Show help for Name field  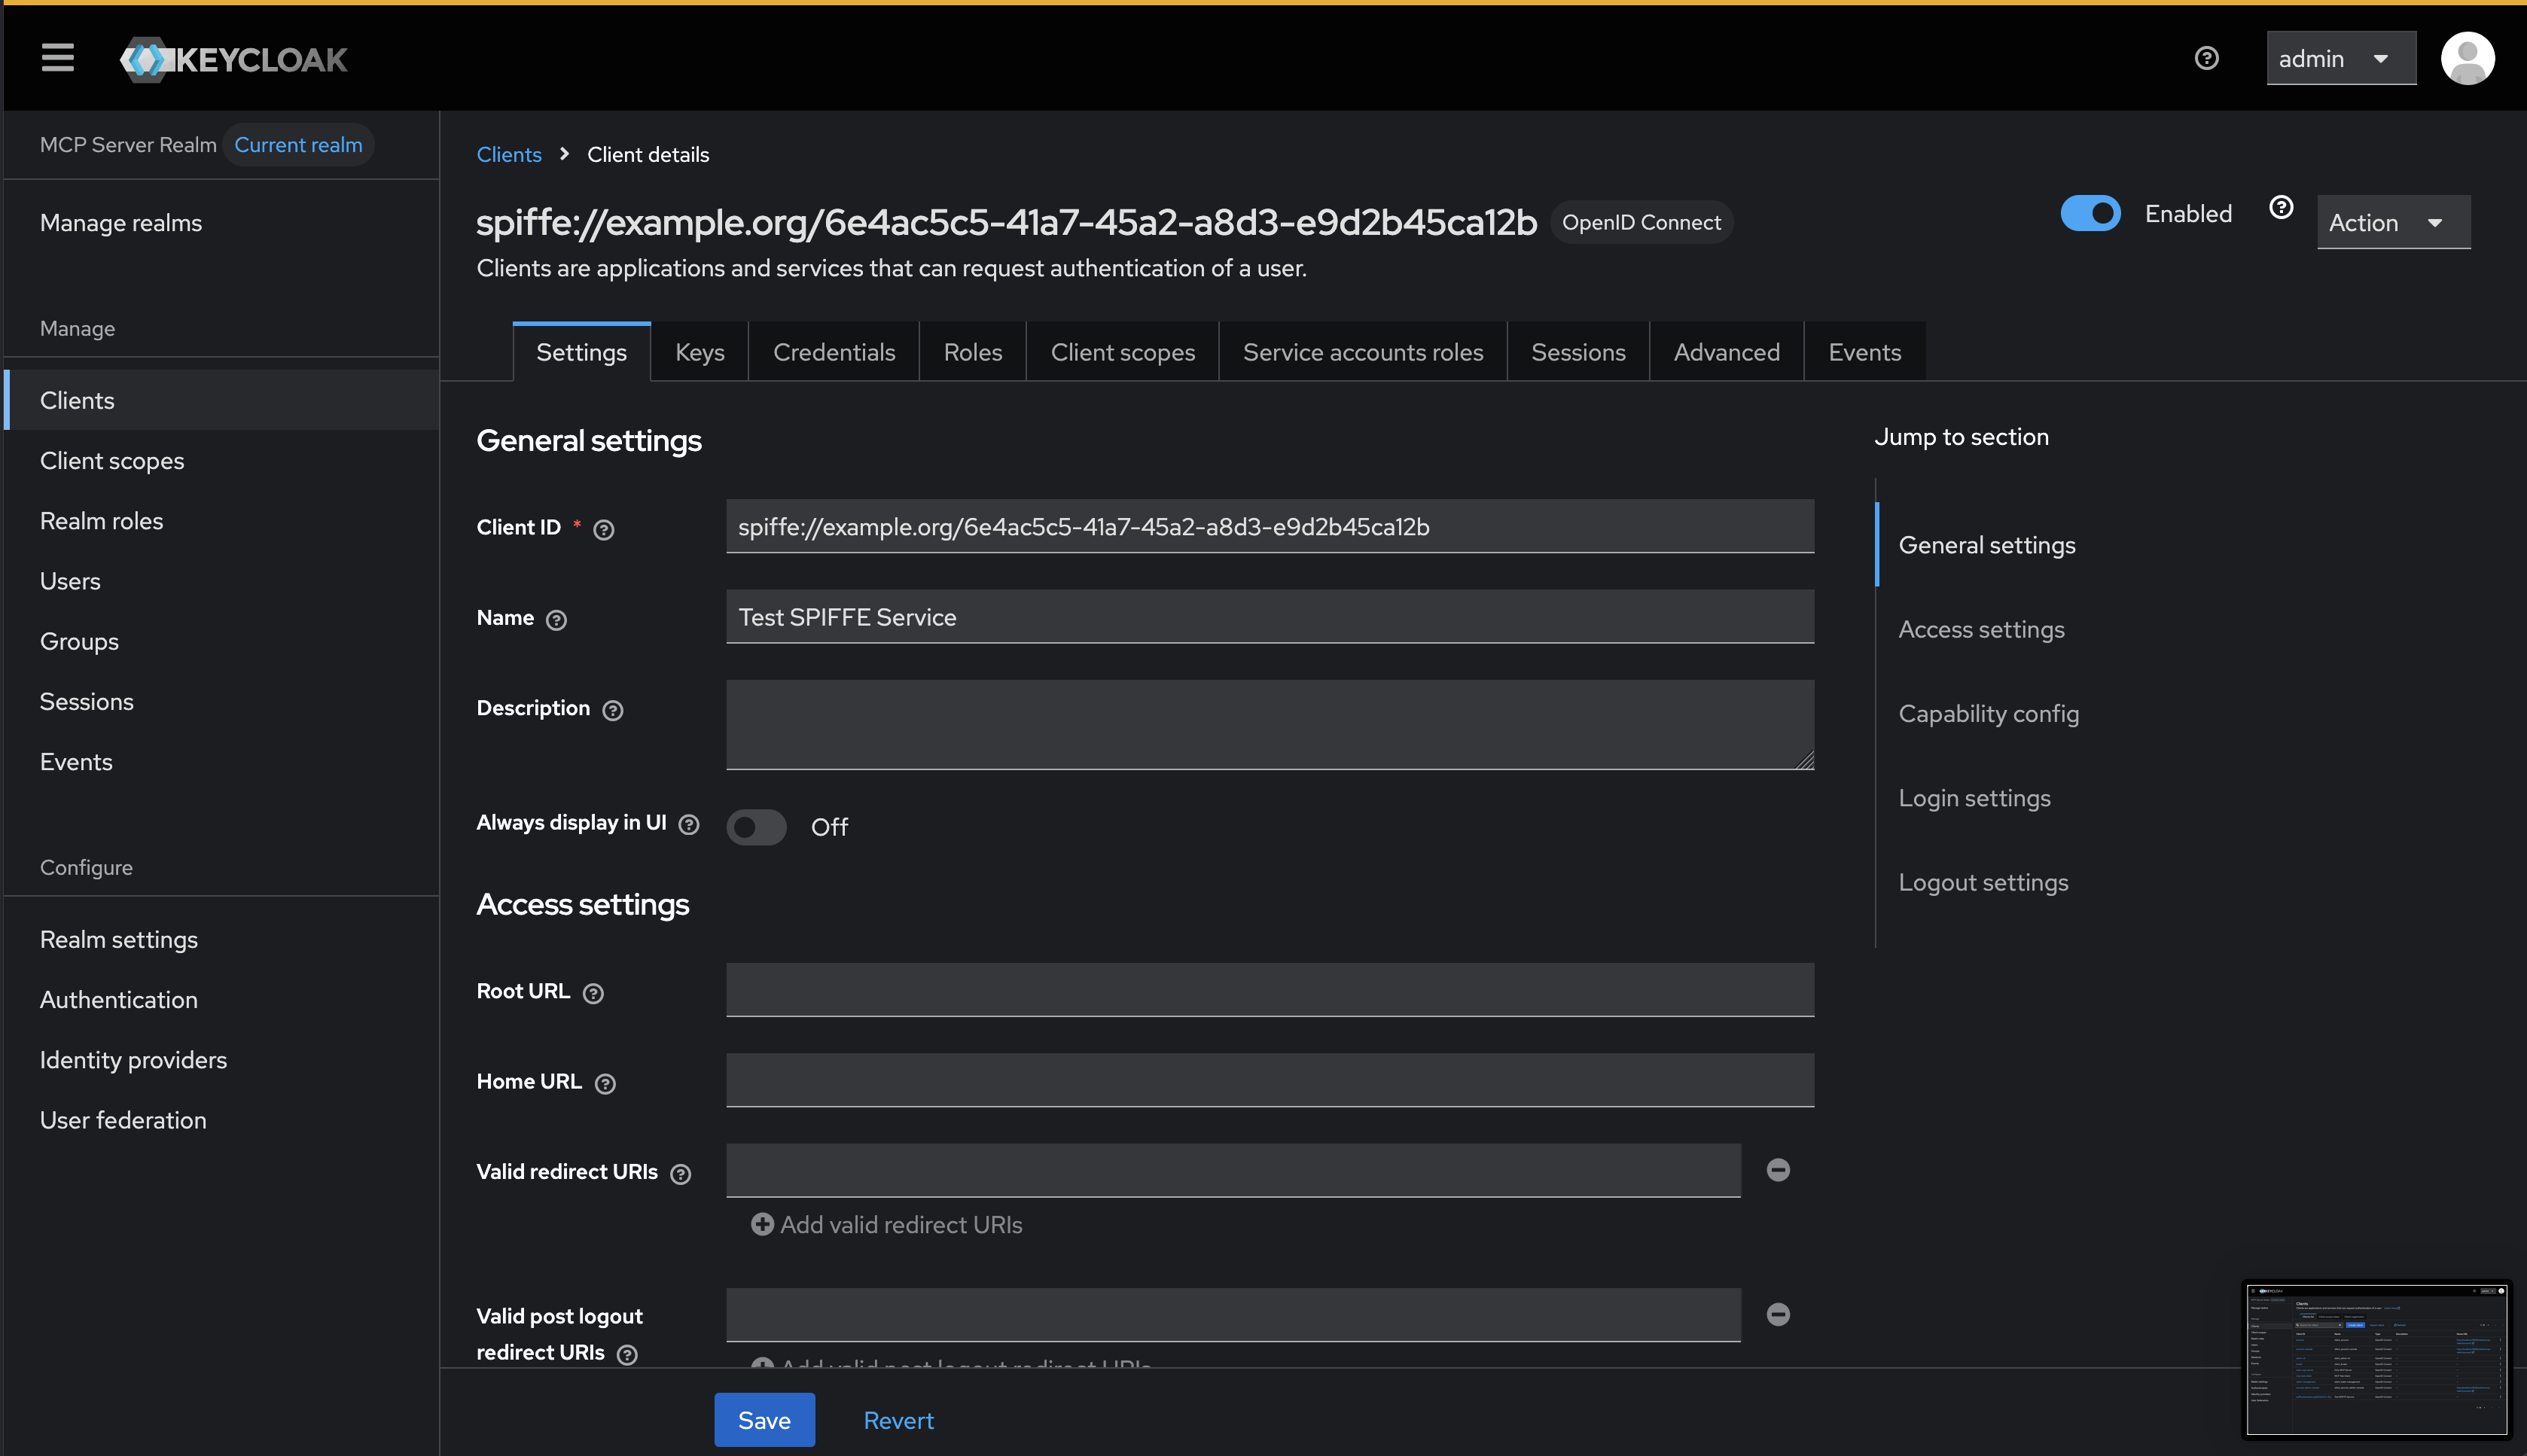pyautogui.click(x=556, y=620)
